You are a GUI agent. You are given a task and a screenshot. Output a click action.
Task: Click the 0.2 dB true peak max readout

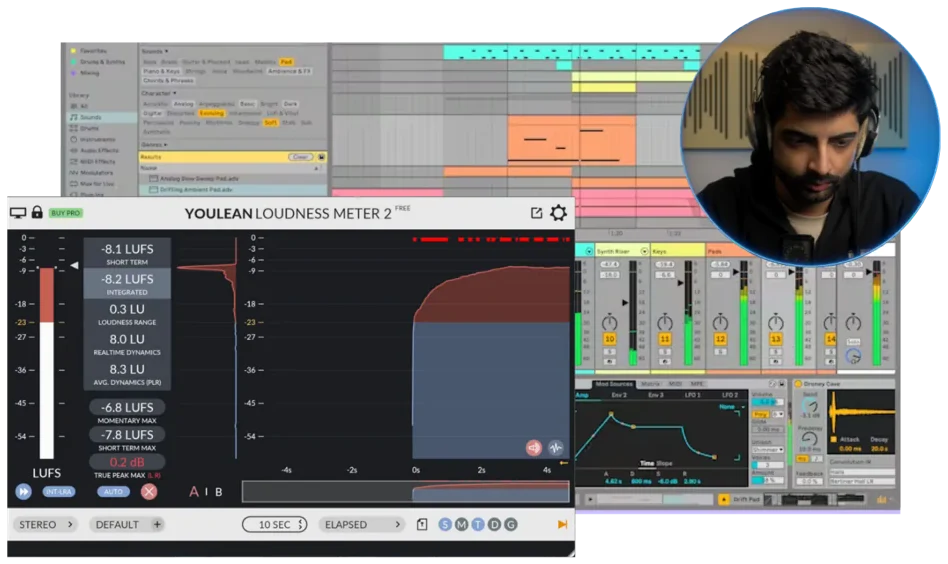click(127, 462)
